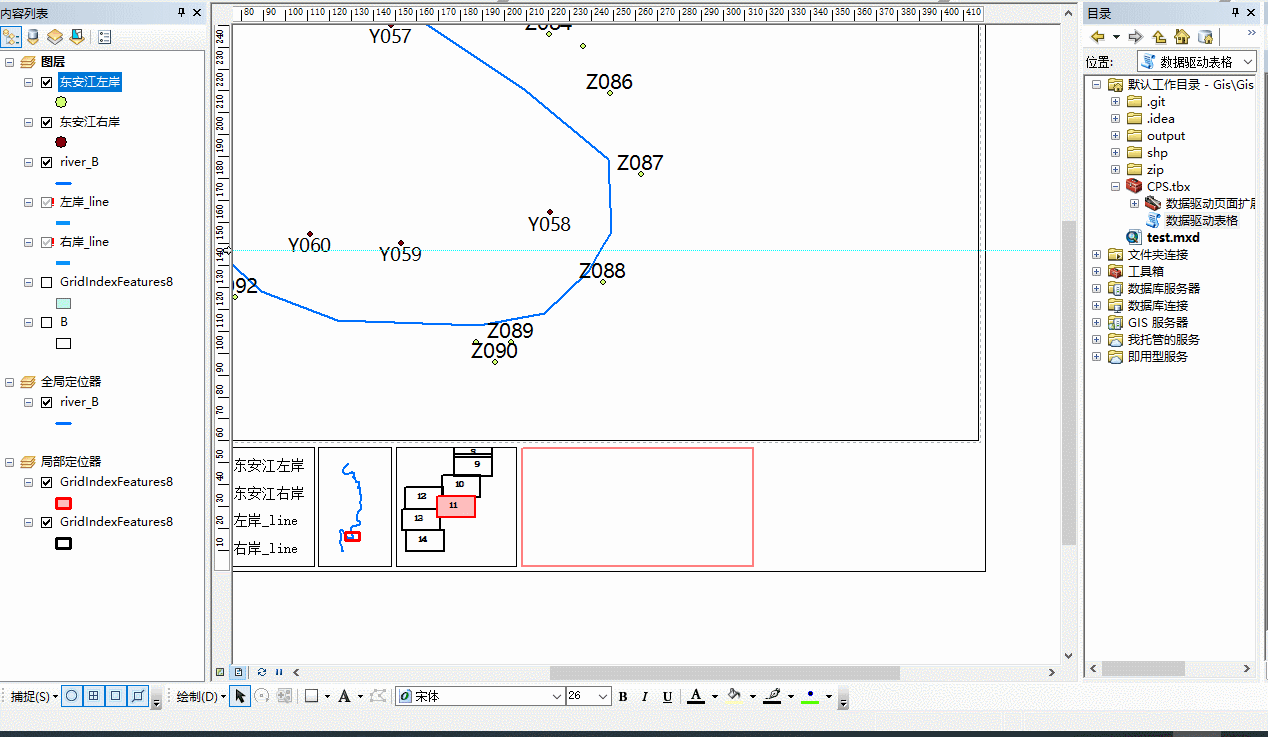Click shp folder in Catalog
This screenshot has height=737, width=1268.
(x=1157, y=153)
